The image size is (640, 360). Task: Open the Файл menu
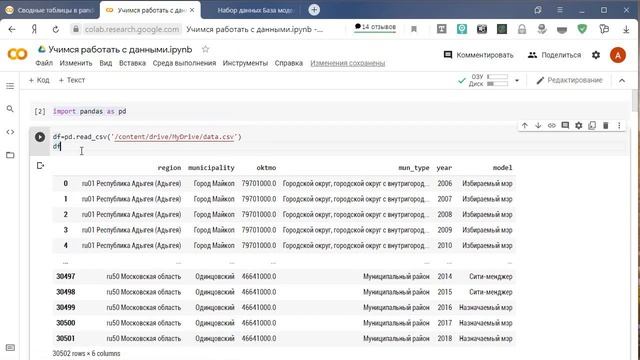click(x=44, y=63)
